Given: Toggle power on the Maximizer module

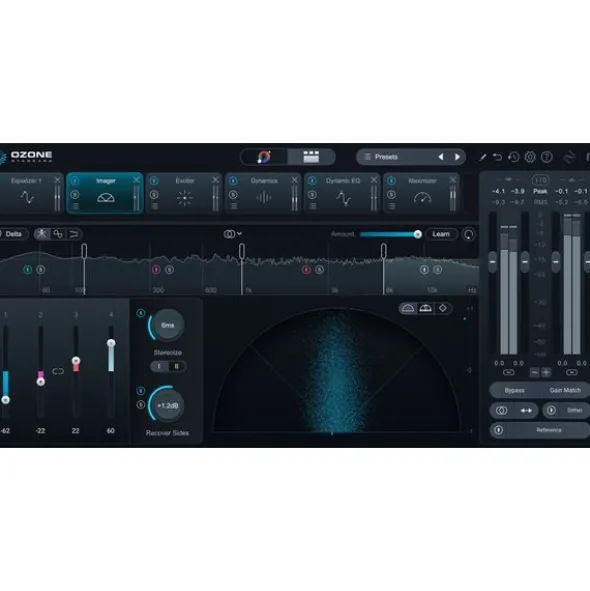Looking at the screenshot, I should [391, 181].
